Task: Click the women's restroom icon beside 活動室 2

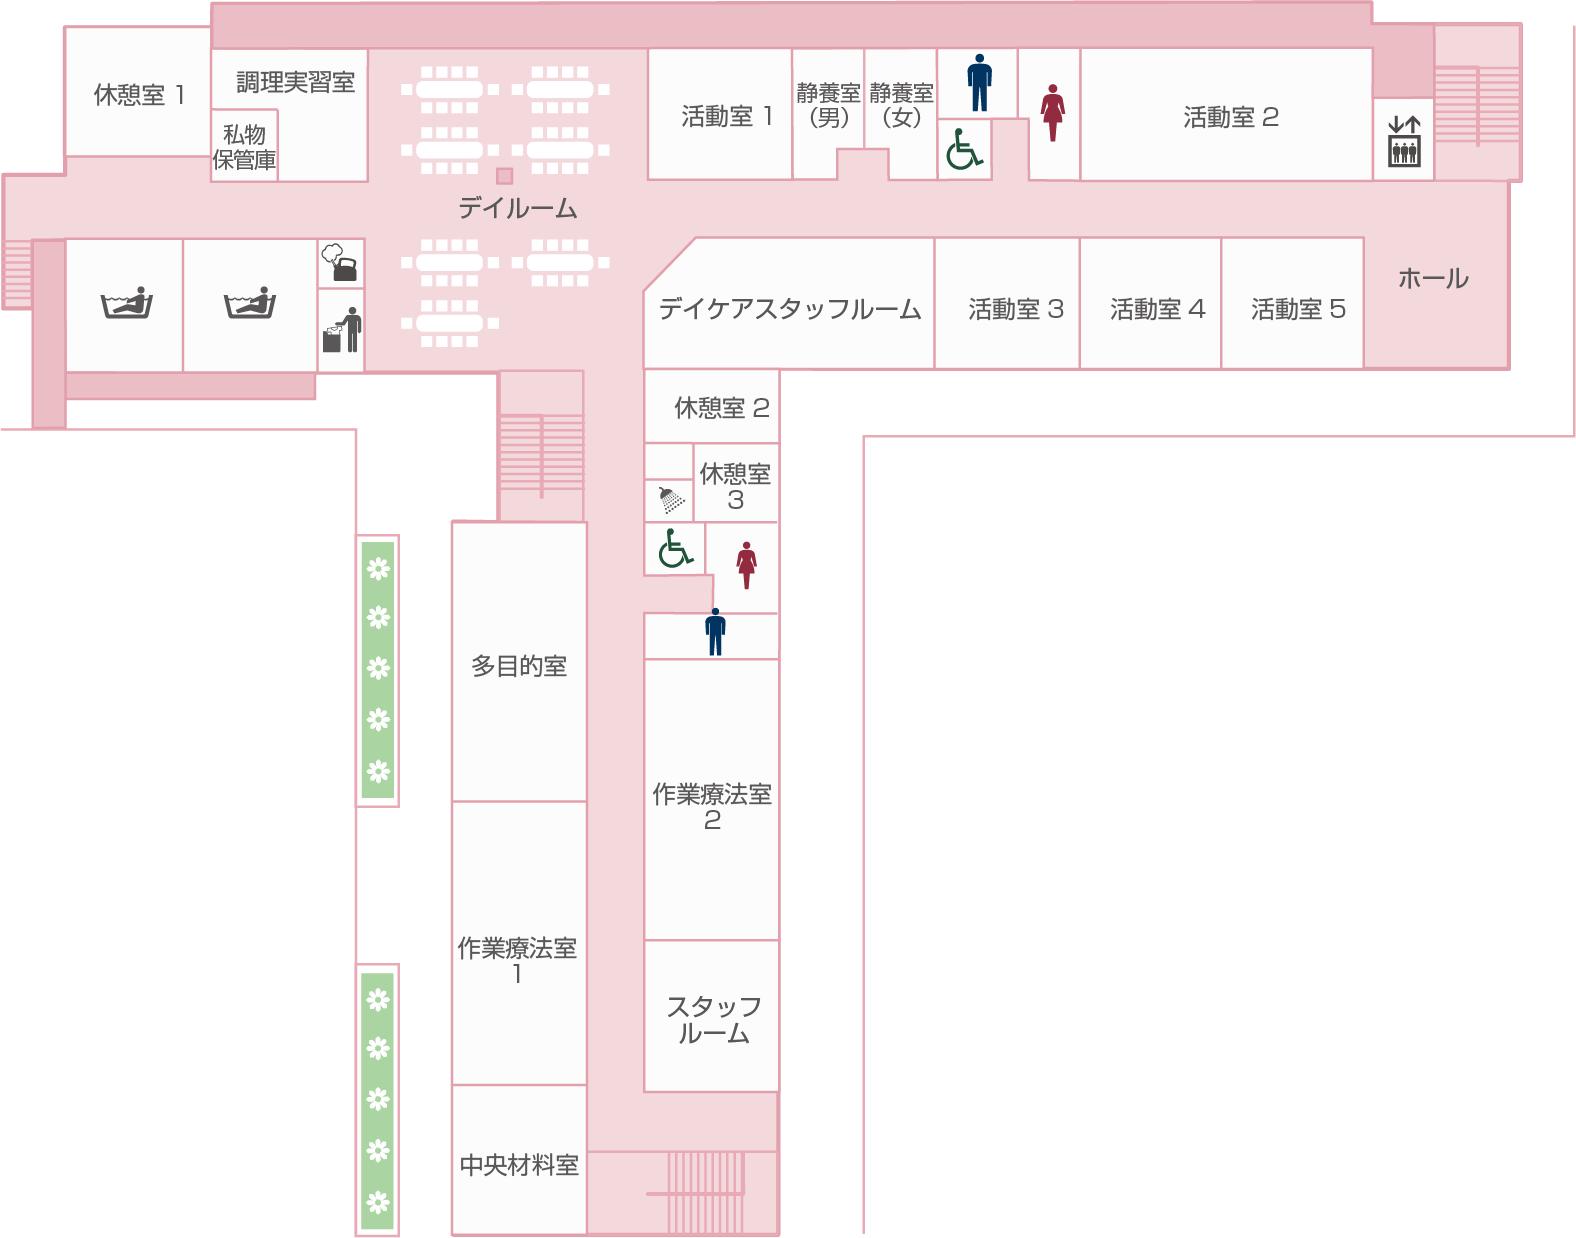Action: coord(1052,112)
